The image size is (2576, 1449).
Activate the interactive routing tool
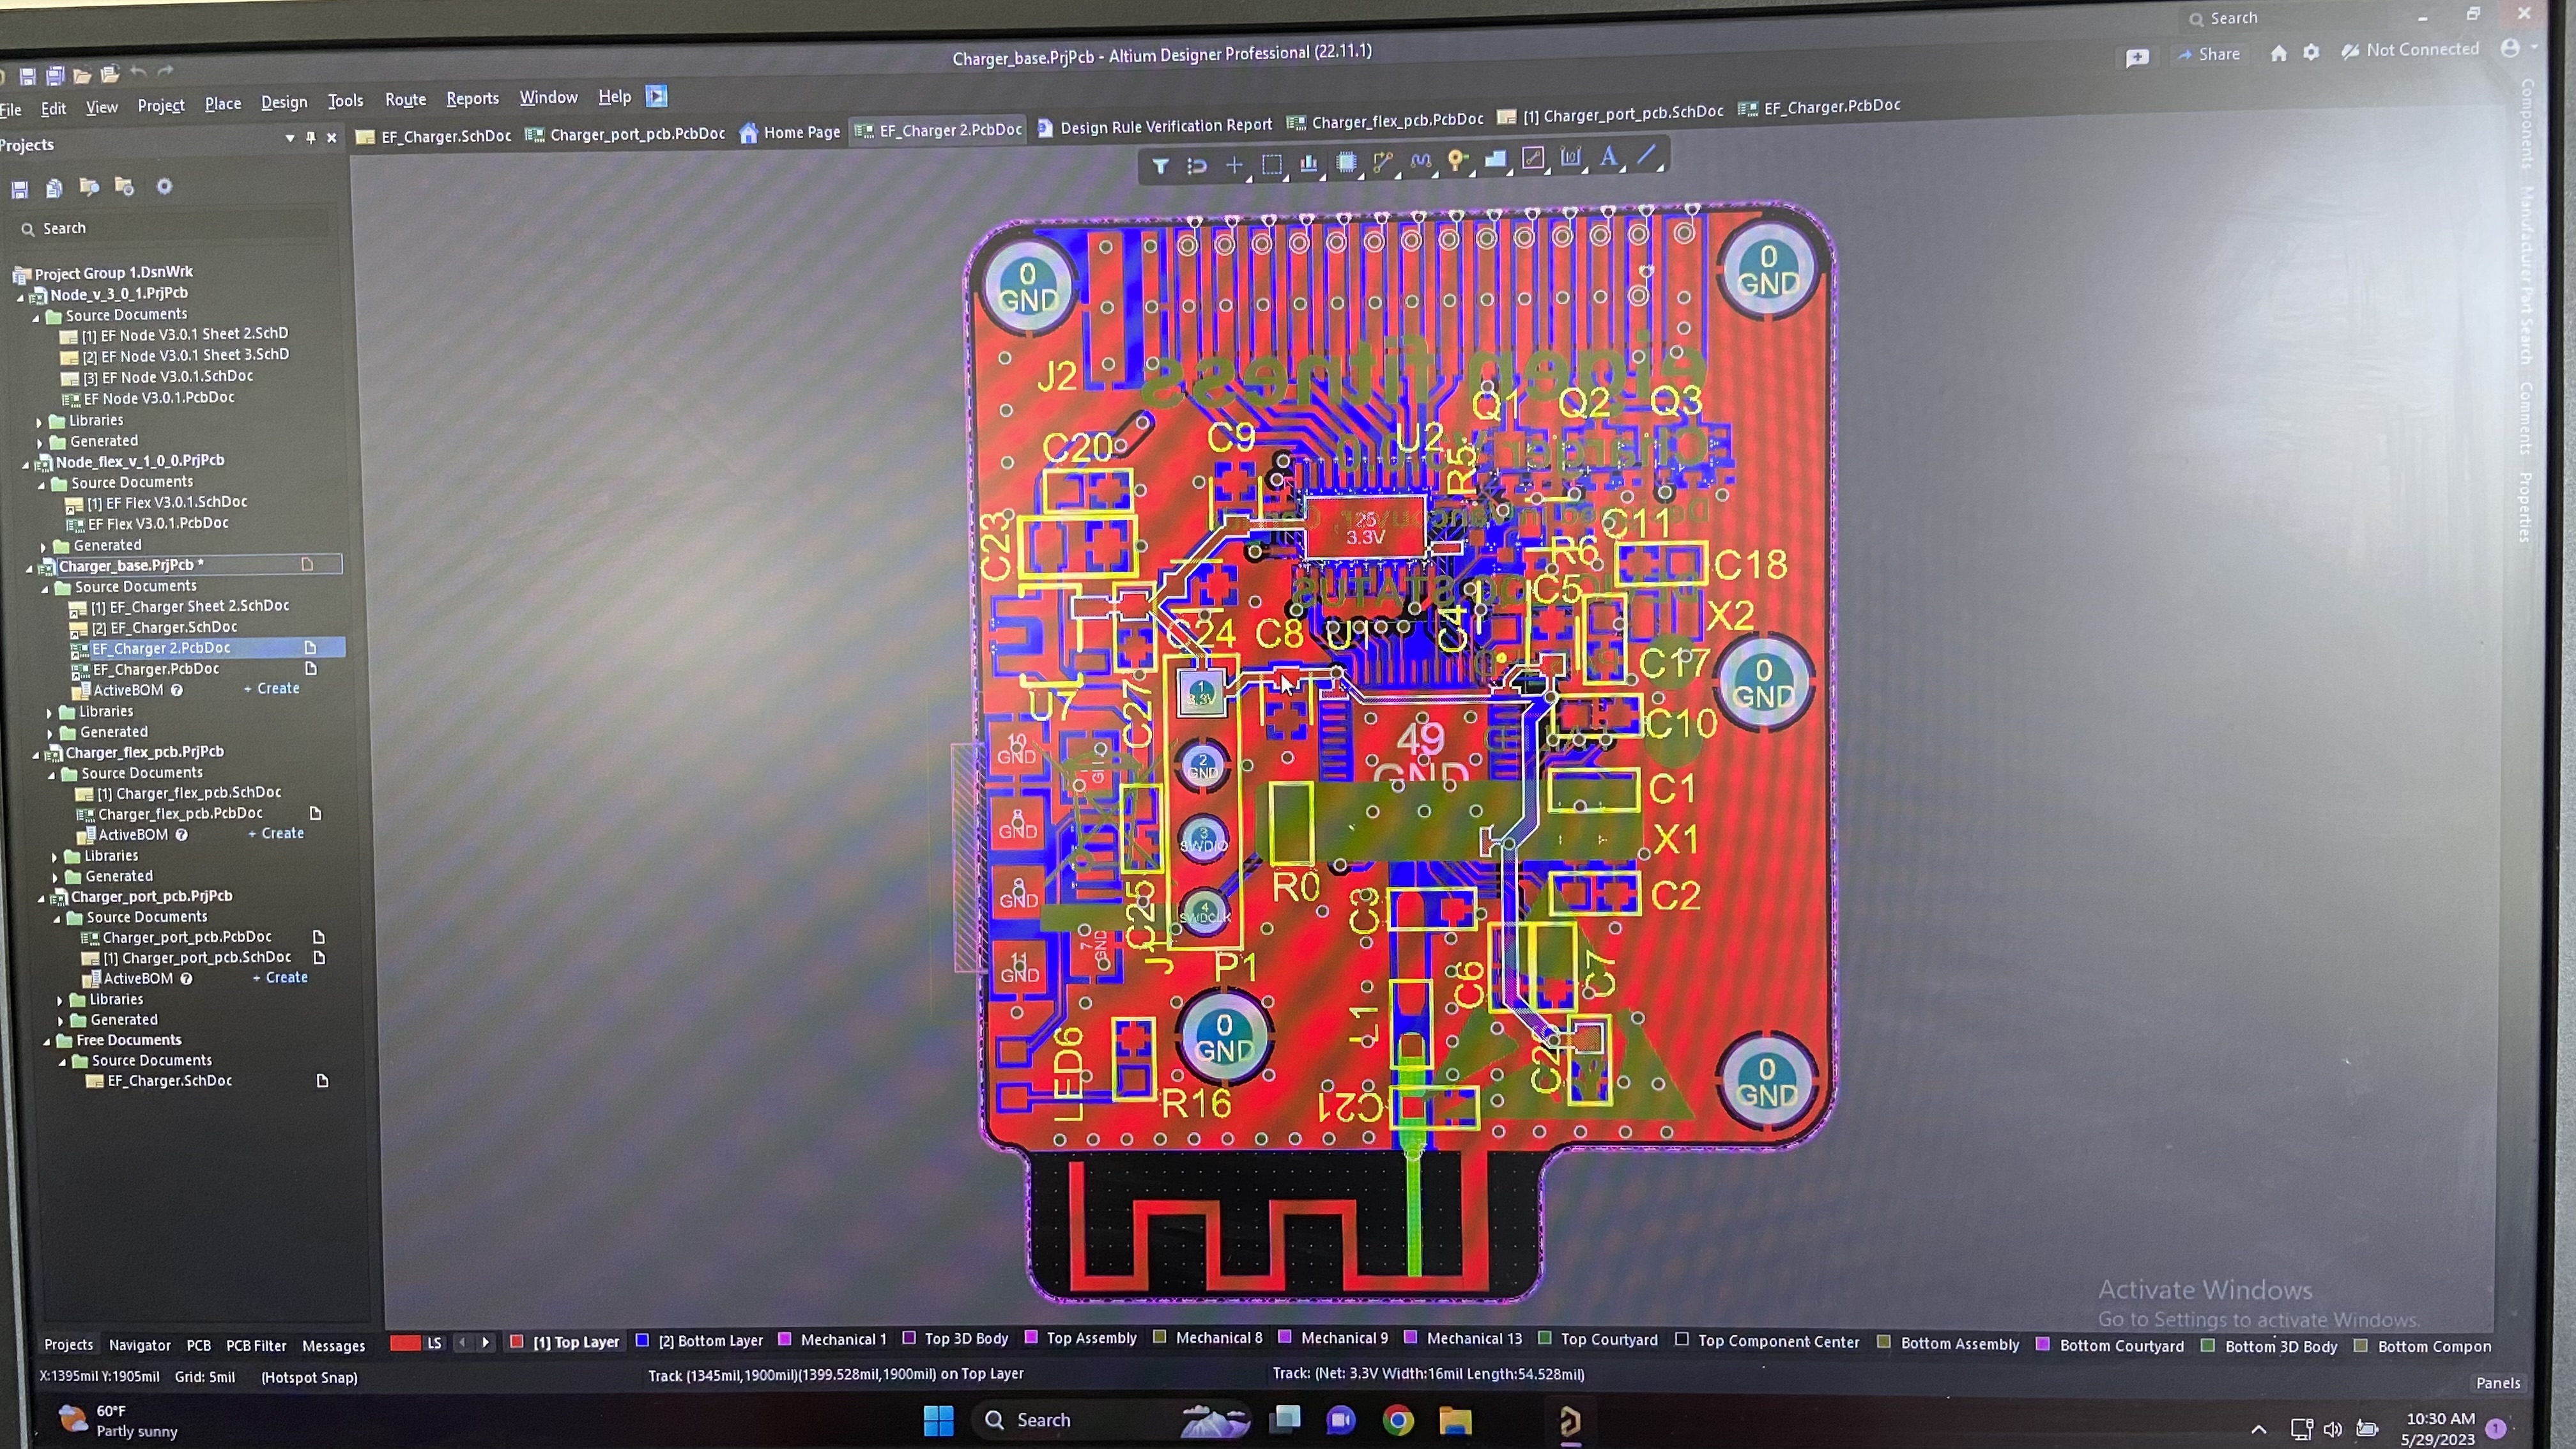click(1383, 161)
